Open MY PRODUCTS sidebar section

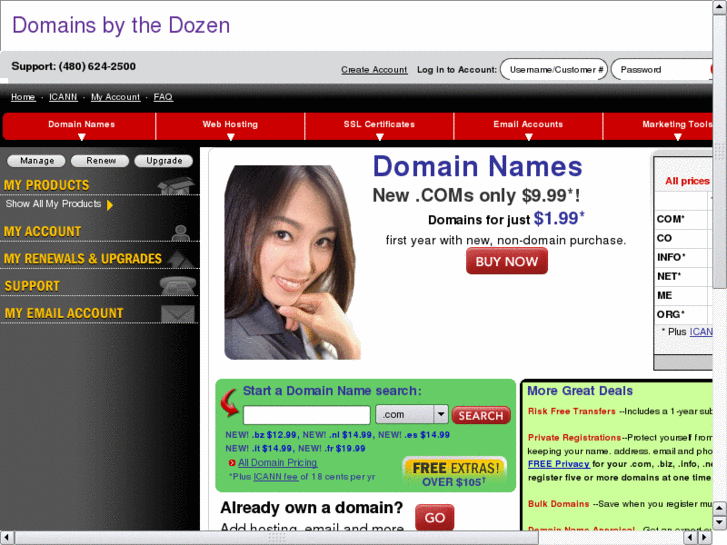(46, 185)
